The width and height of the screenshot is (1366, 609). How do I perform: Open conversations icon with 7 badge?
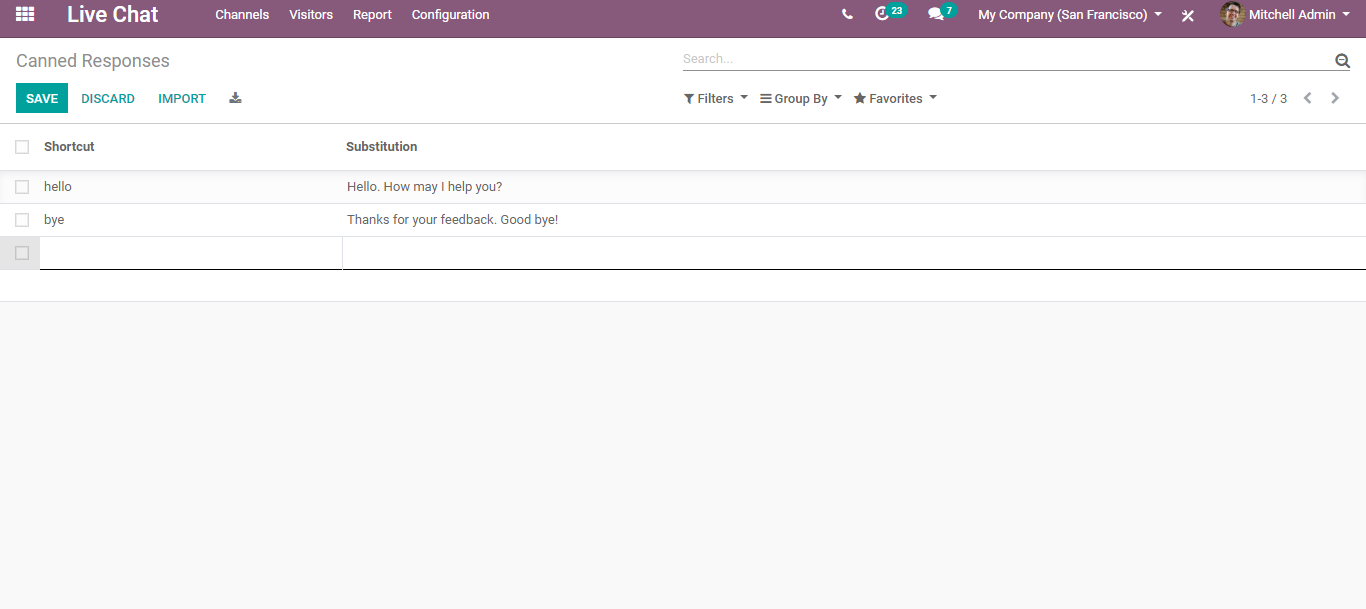coord(941,14)
